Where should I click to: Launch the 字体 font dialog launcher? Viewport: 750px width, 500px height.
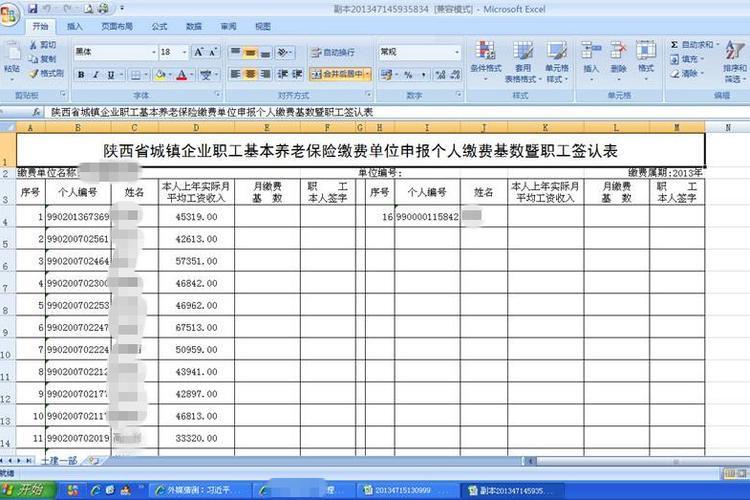point(217,94)
